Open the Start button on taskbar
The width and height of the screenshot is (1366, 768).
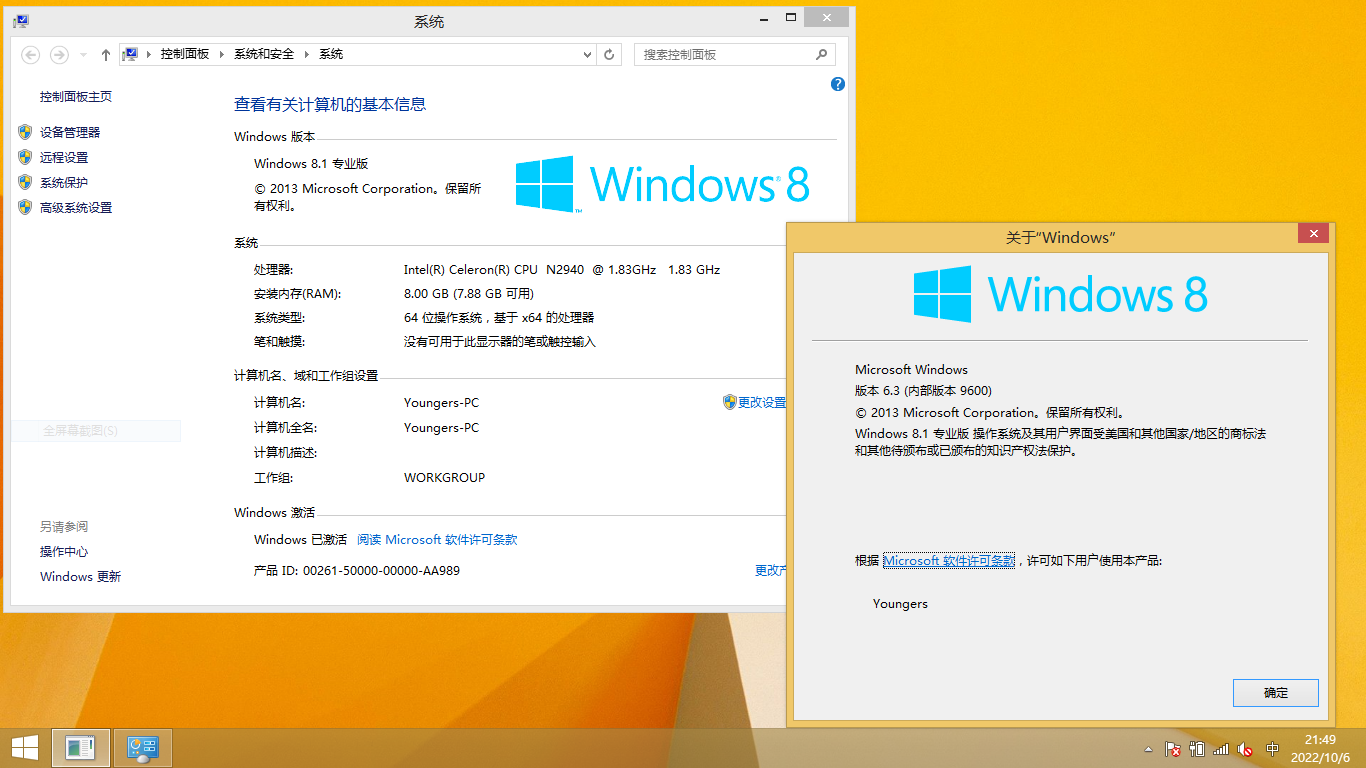pos(24,747)
